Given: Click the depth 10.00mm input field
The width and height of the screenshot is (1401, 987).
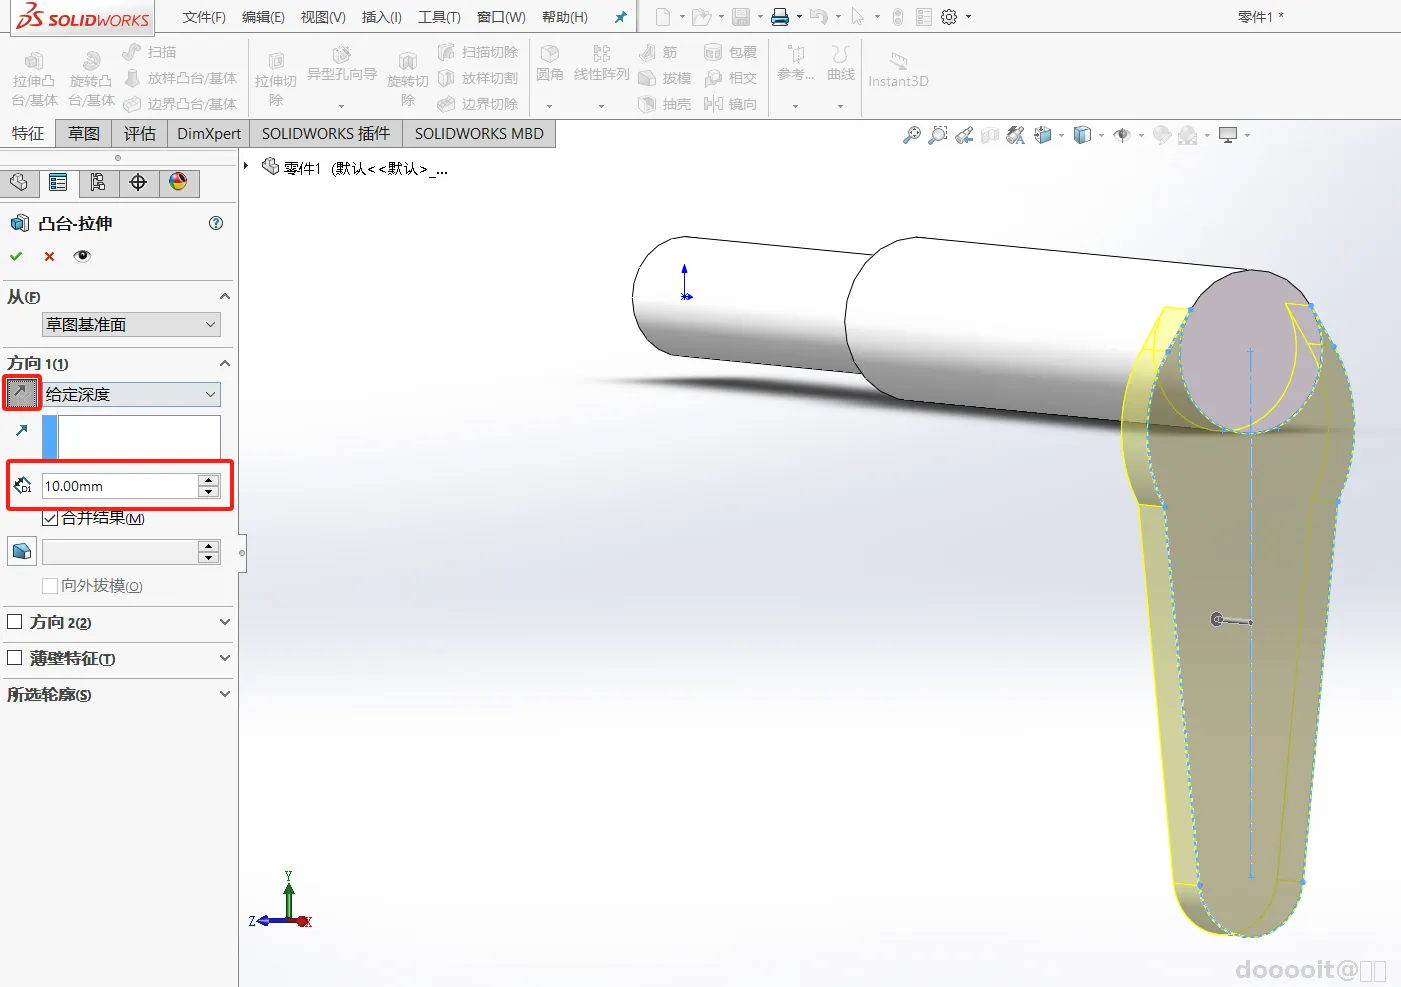Looking at the screenshot, I should coord(120,486).
